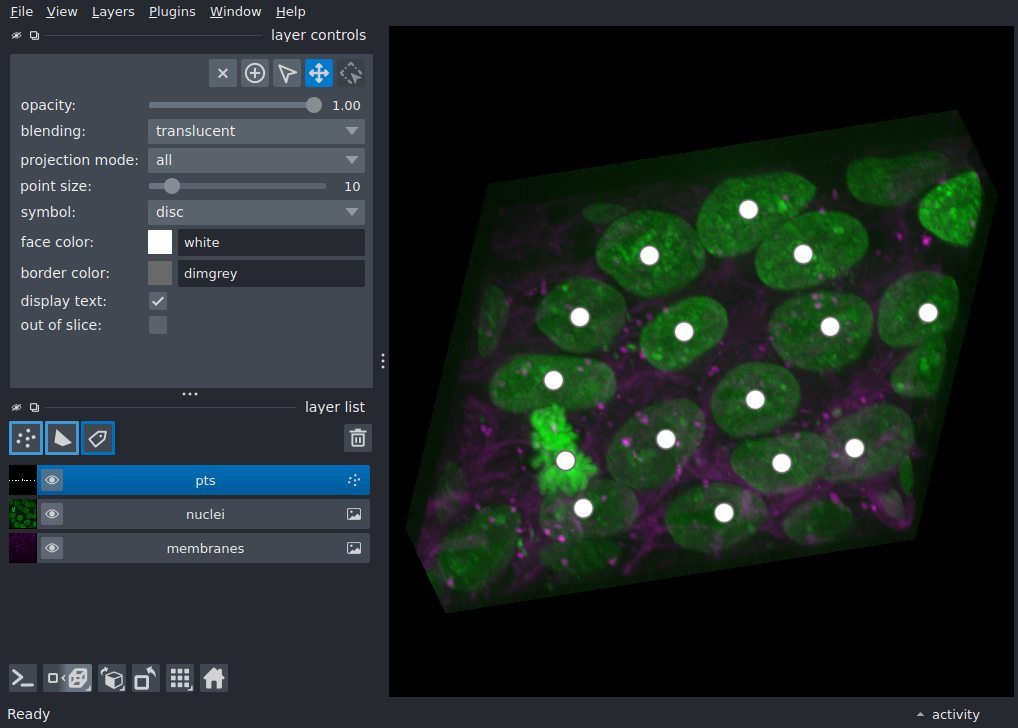
Task: Open the Layers menu
Action: click(x=113, y=12)
